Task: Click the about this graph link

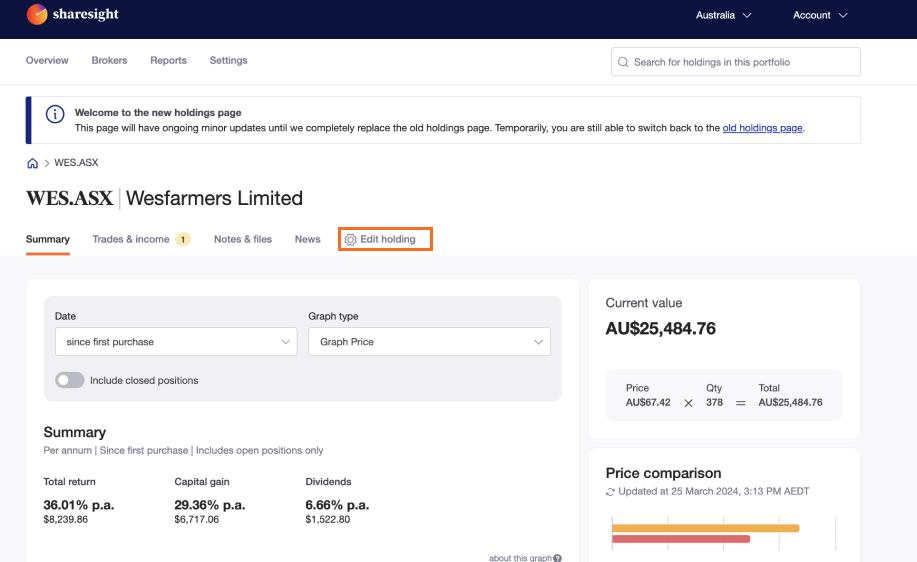Action: (520, 558)
